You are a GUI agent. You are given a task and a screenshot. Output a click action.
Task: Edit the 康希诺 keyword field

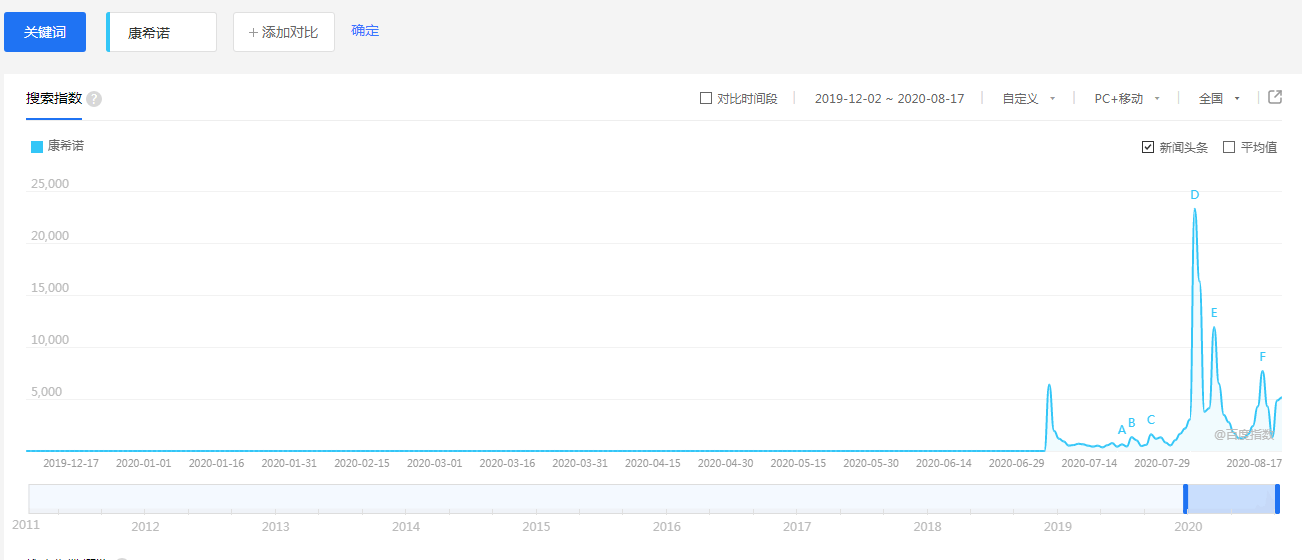pos(162,32)
